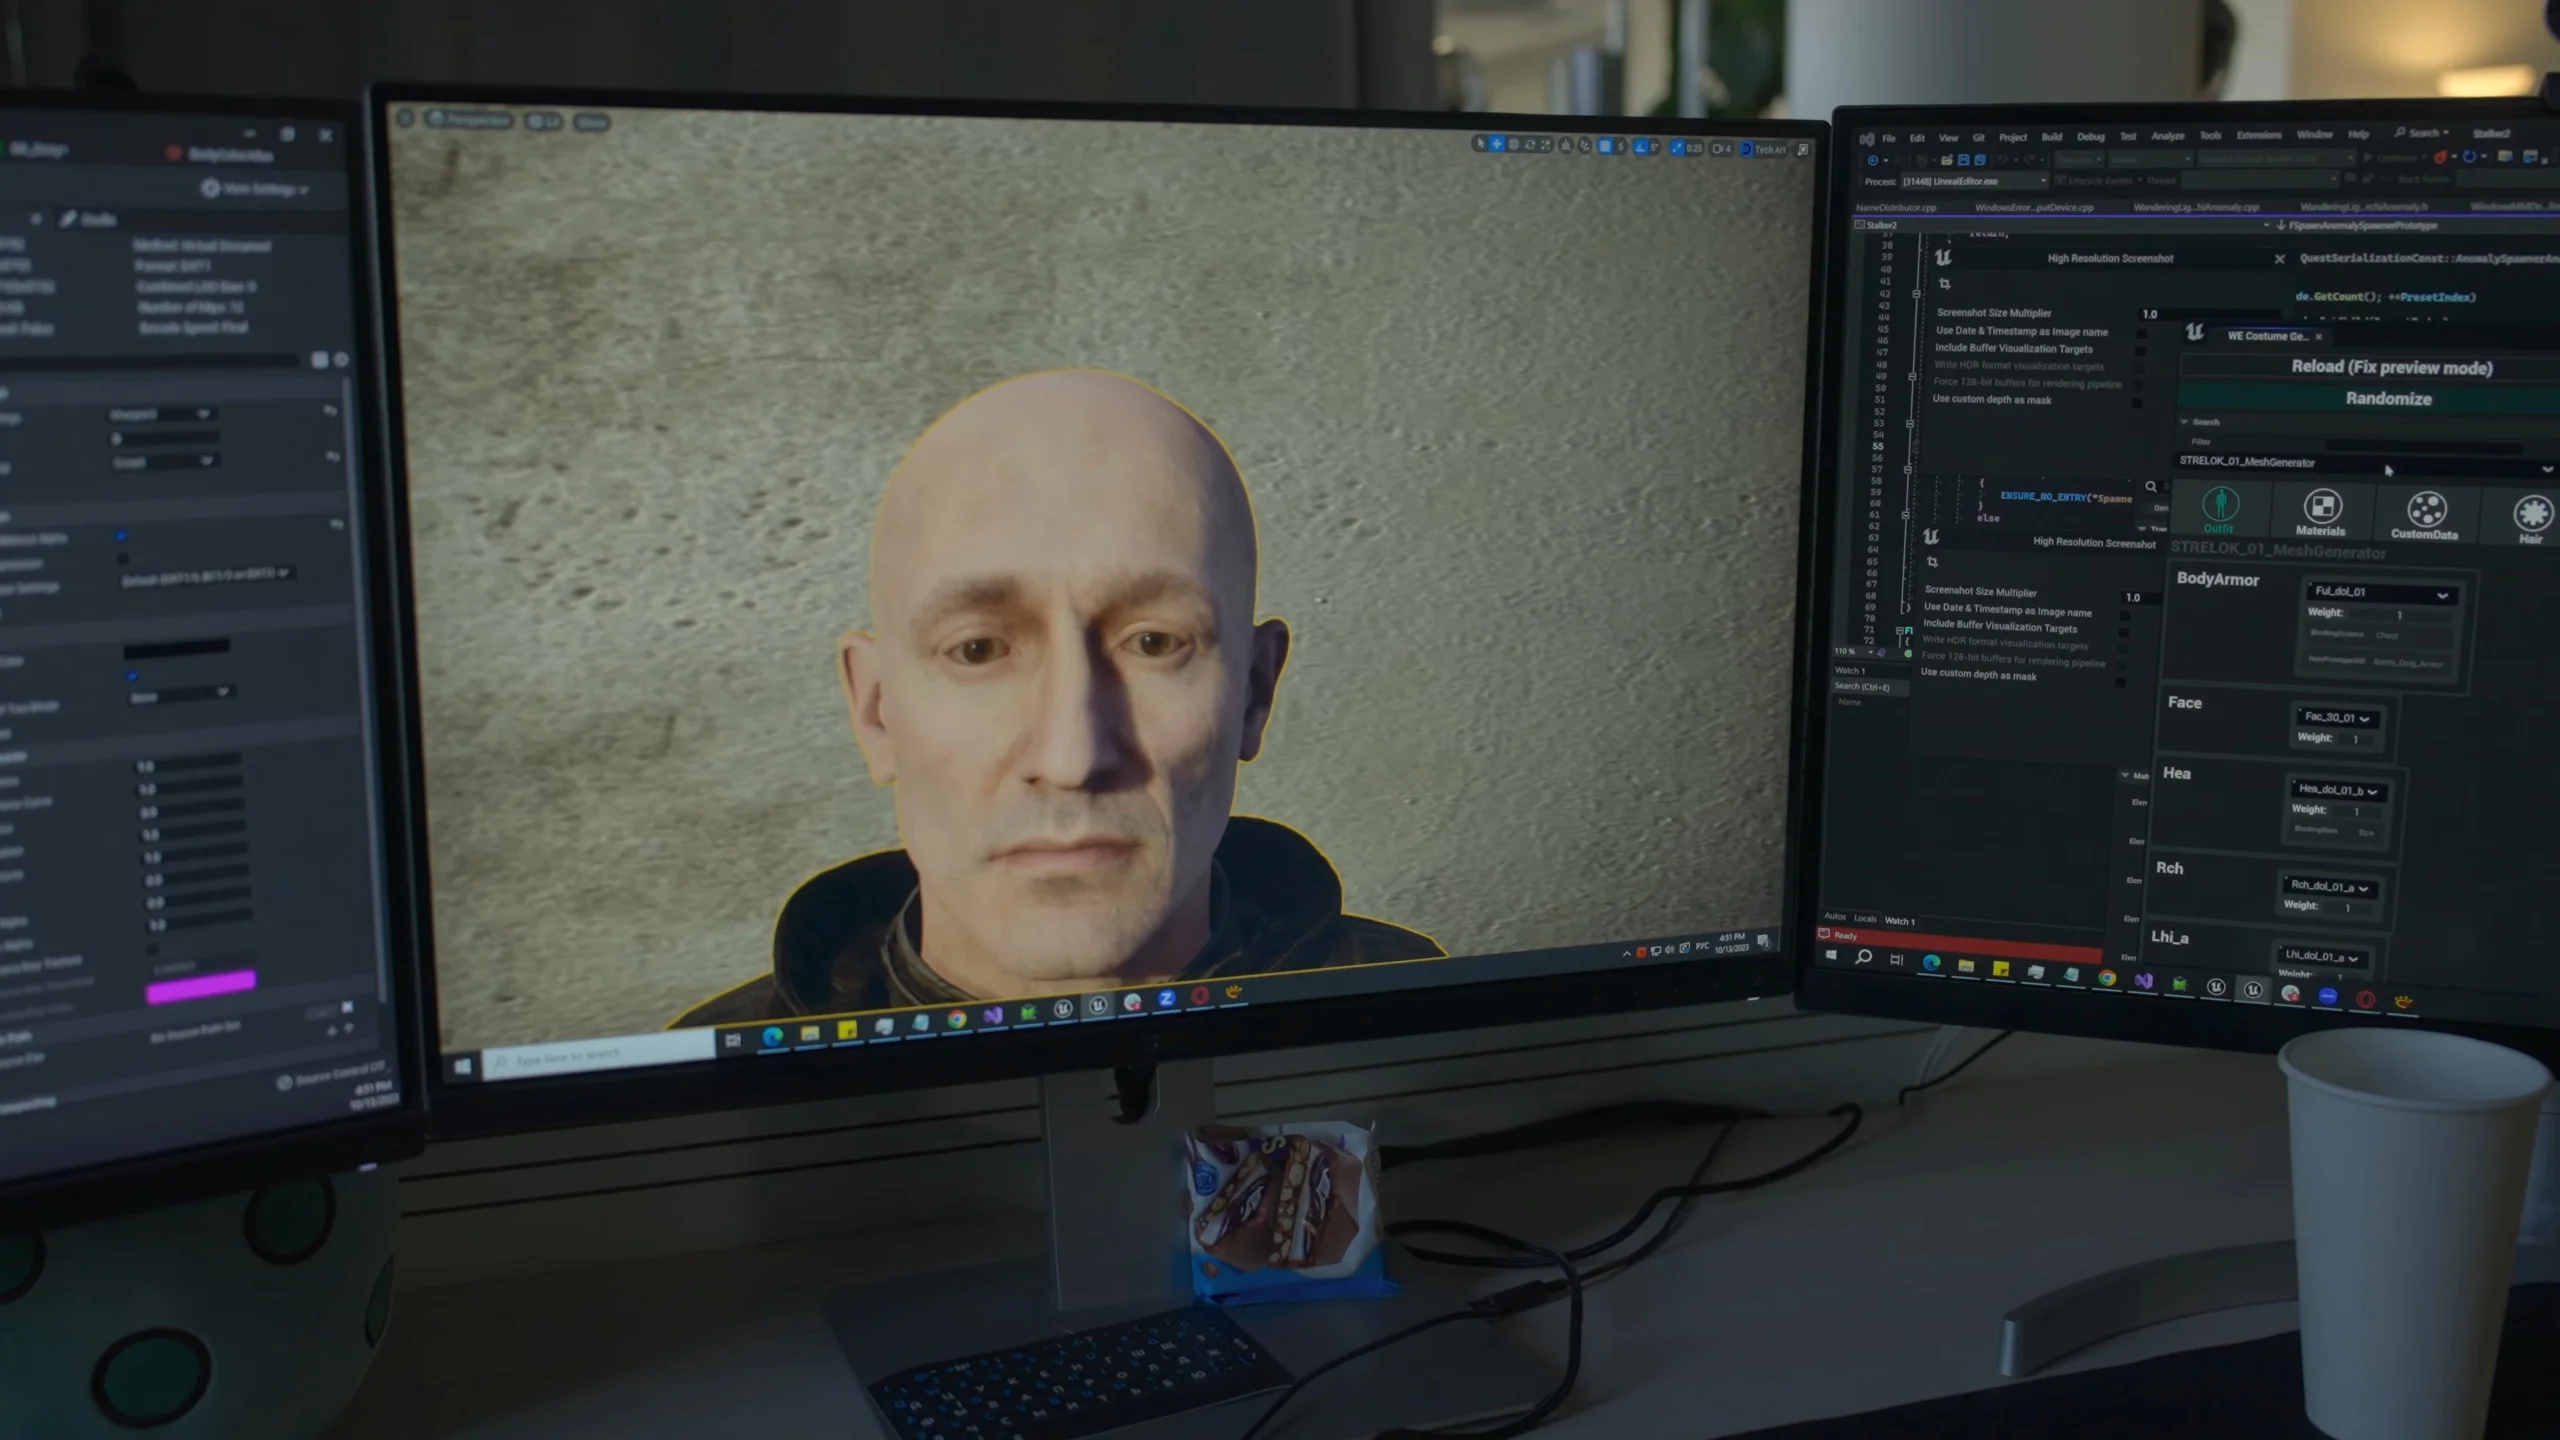This screenshot has width=2560, height=1440.
Task: Open Chrome on the center monitor taskbar
Action: point(957,1020)
